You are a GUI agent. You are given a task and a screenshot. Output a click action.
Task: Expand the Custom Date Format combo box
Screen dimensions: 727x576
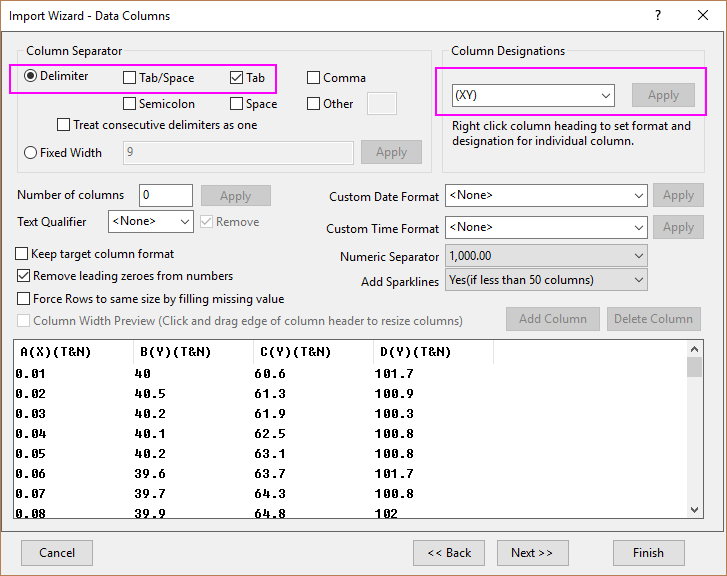546,196
